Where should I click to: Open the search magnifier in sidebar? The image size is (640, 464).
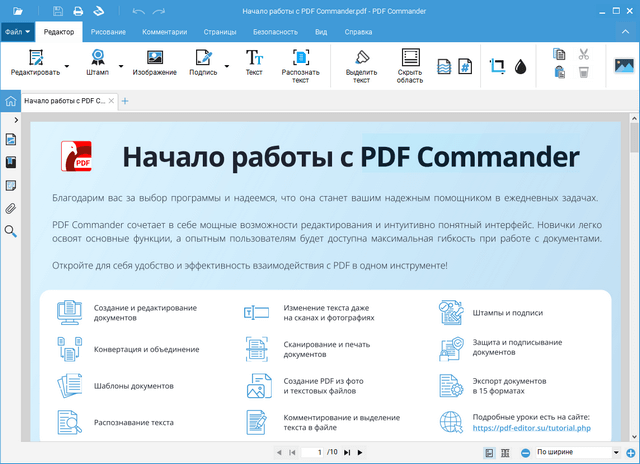click(x=11, y=231)
